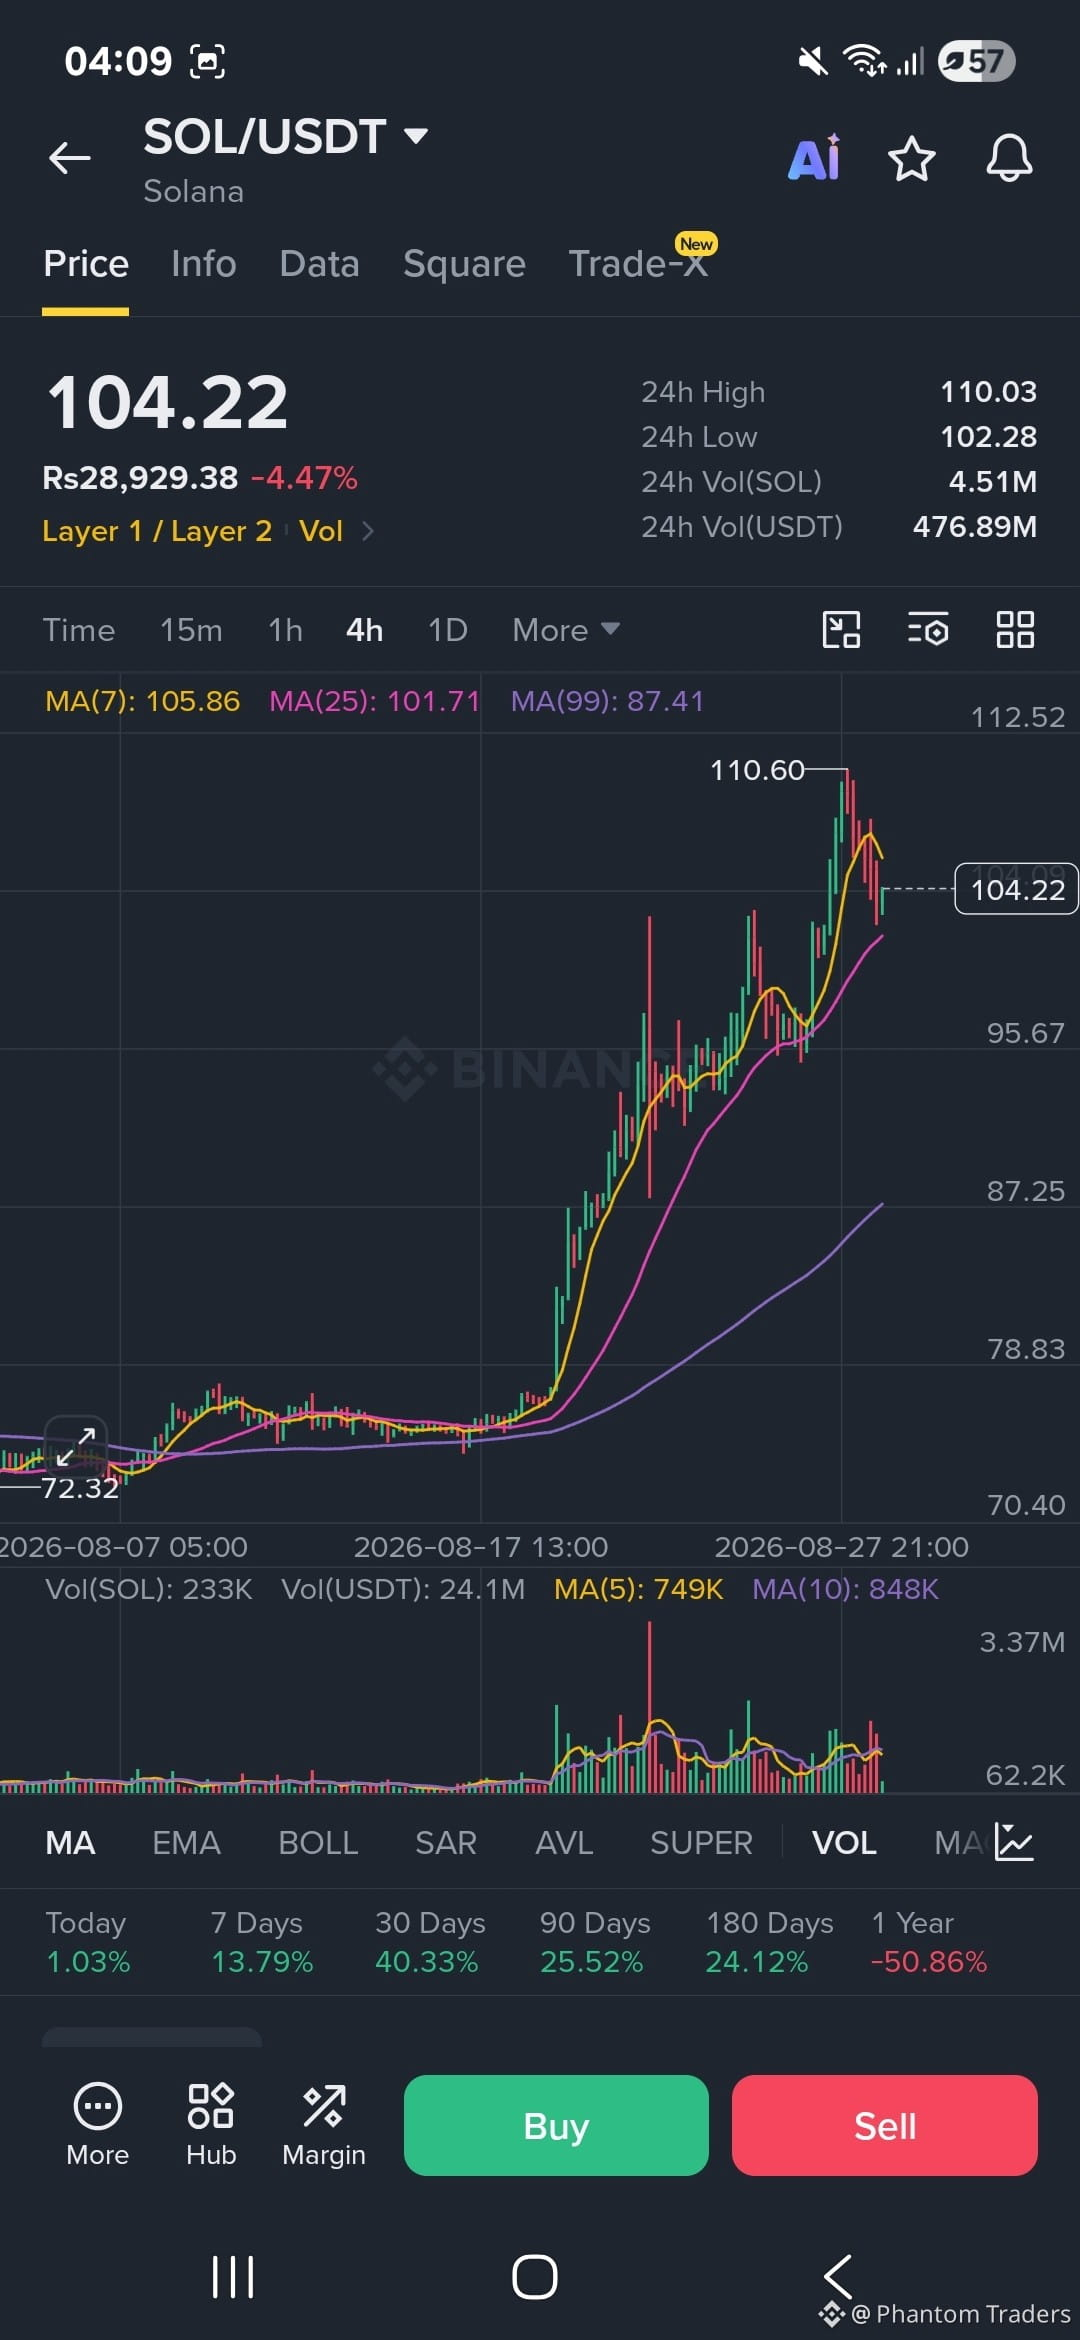Tap the 24h Vol(USDT) 476.89M value
The image size is (1080, 2340).
tap(975, 526)
